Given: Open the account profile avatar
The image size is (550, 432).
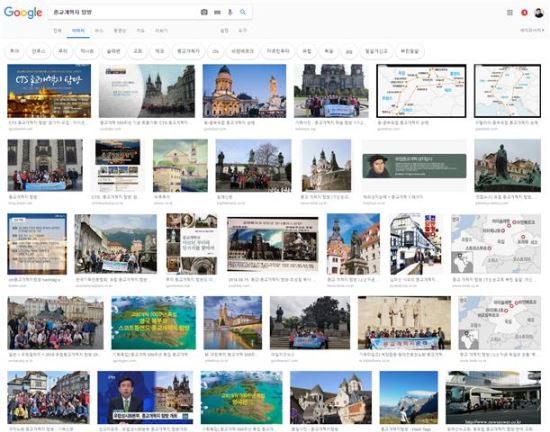Looking at the screenshot, I should pyautogui.click(x=539, y=13).
